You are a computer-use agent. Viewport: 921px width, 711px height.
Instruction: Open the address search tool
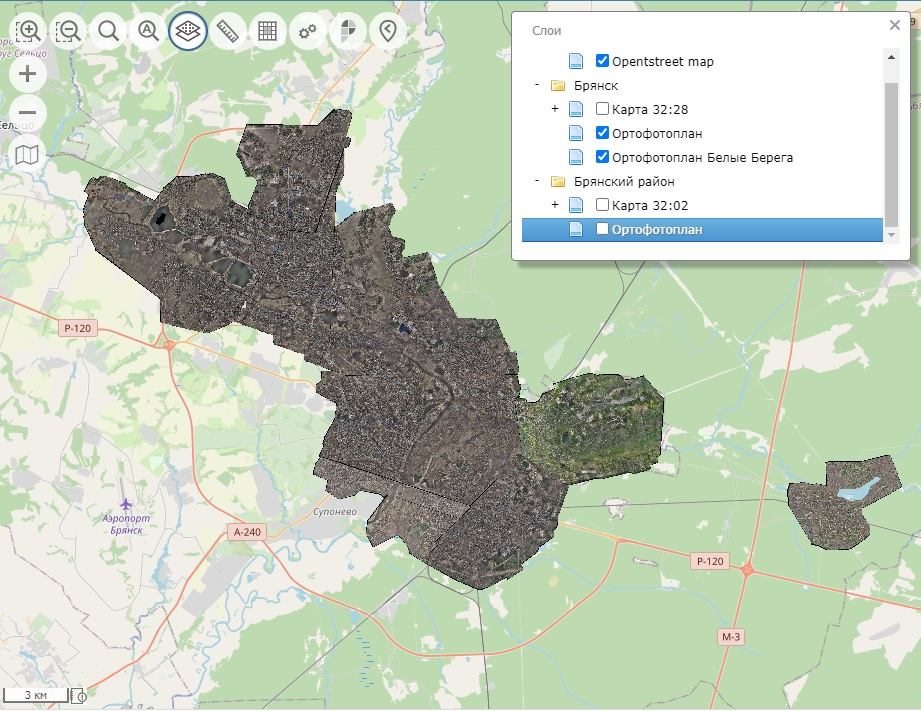[x=148, y=31]
